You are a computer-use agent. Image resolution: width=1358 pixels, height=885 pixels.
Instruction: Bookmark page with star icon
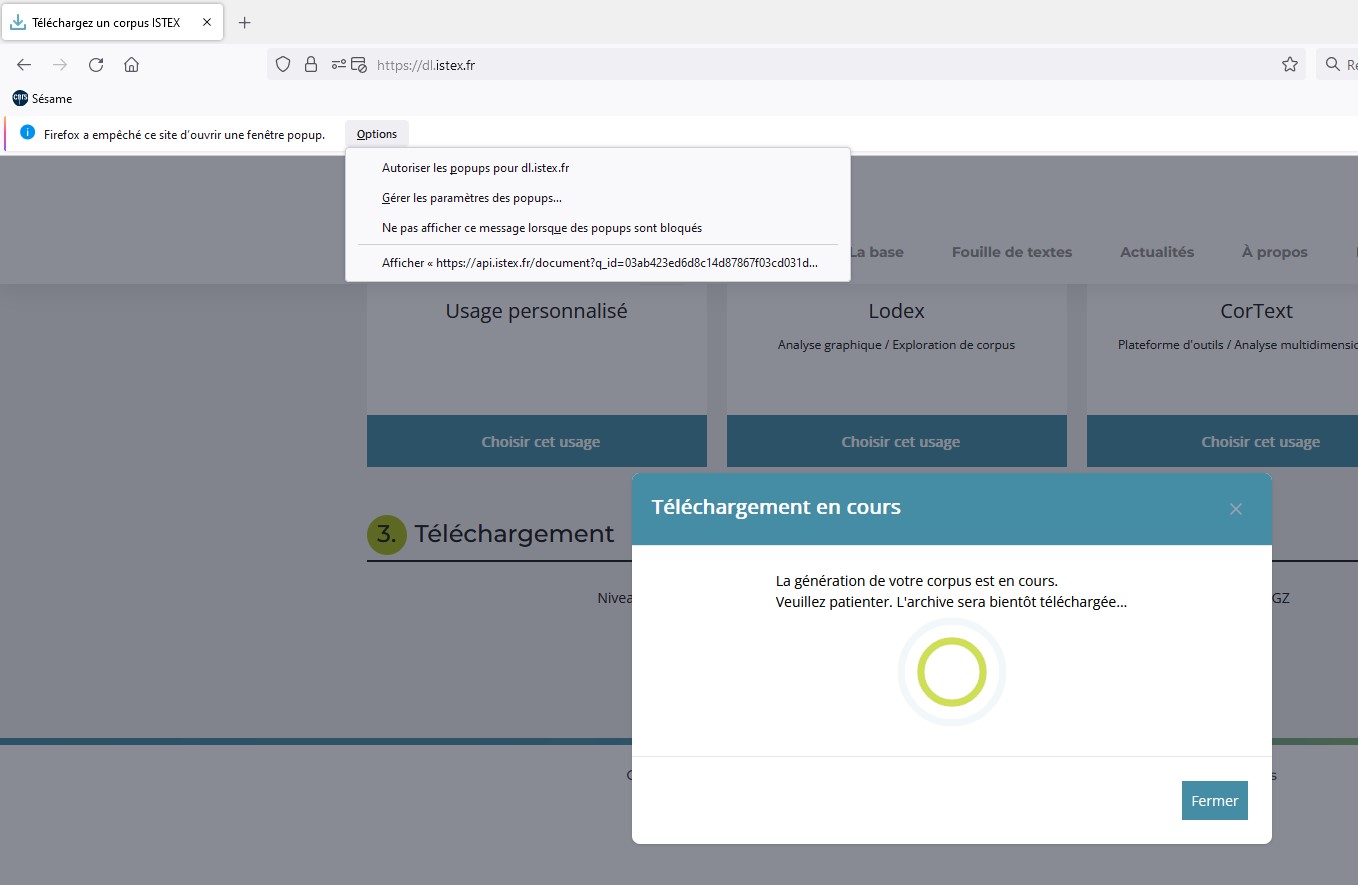tap(1289, 65)
